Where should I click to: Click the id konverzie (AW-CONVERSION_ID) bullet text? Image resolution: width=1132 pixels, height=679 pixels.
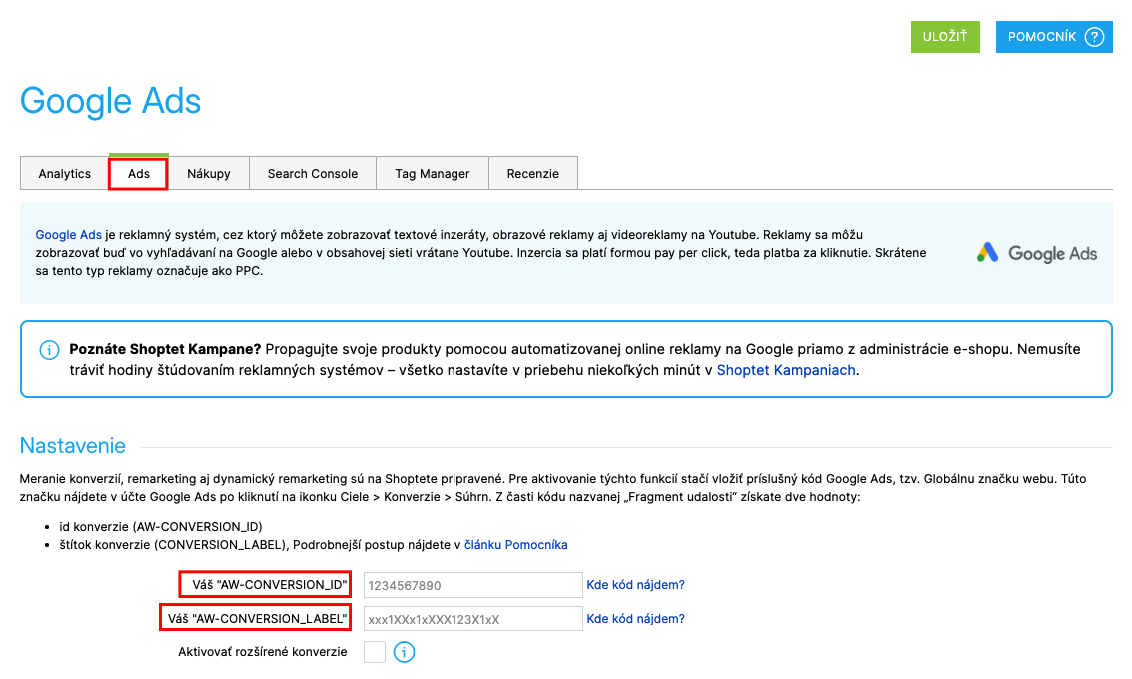pos(161,527)
